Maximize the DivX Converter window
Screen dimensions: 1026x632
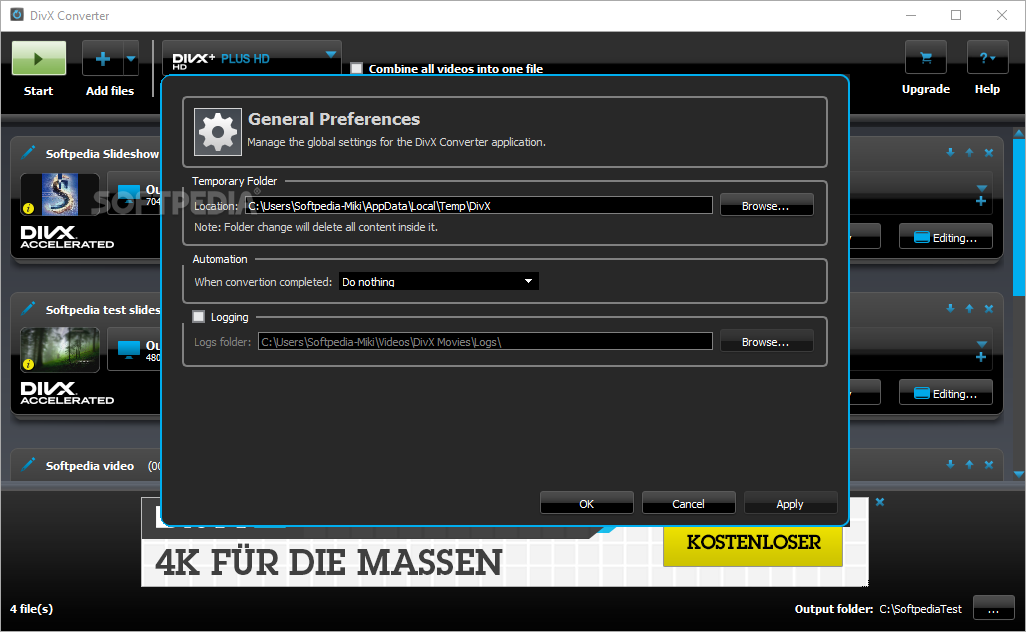(x=956, y=15)
